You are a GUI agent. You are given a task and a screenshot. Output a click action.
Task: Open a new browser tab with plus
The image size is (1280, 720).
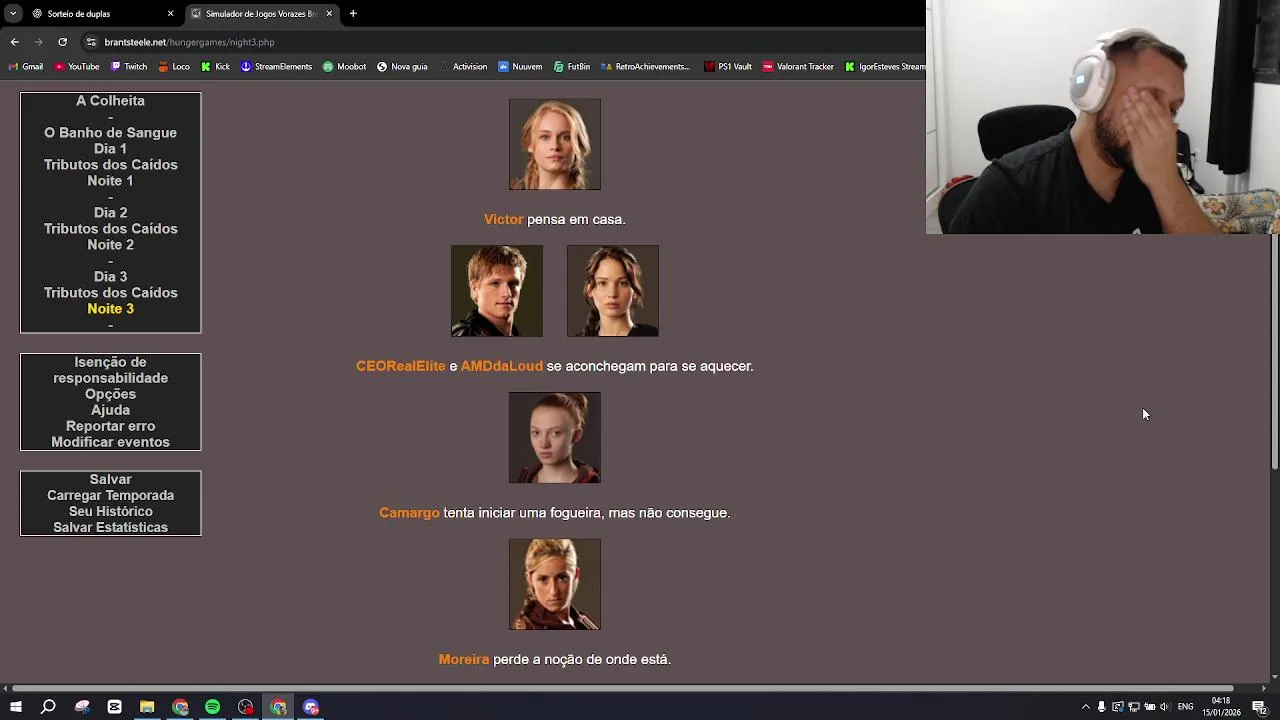(x=353, y=14)
